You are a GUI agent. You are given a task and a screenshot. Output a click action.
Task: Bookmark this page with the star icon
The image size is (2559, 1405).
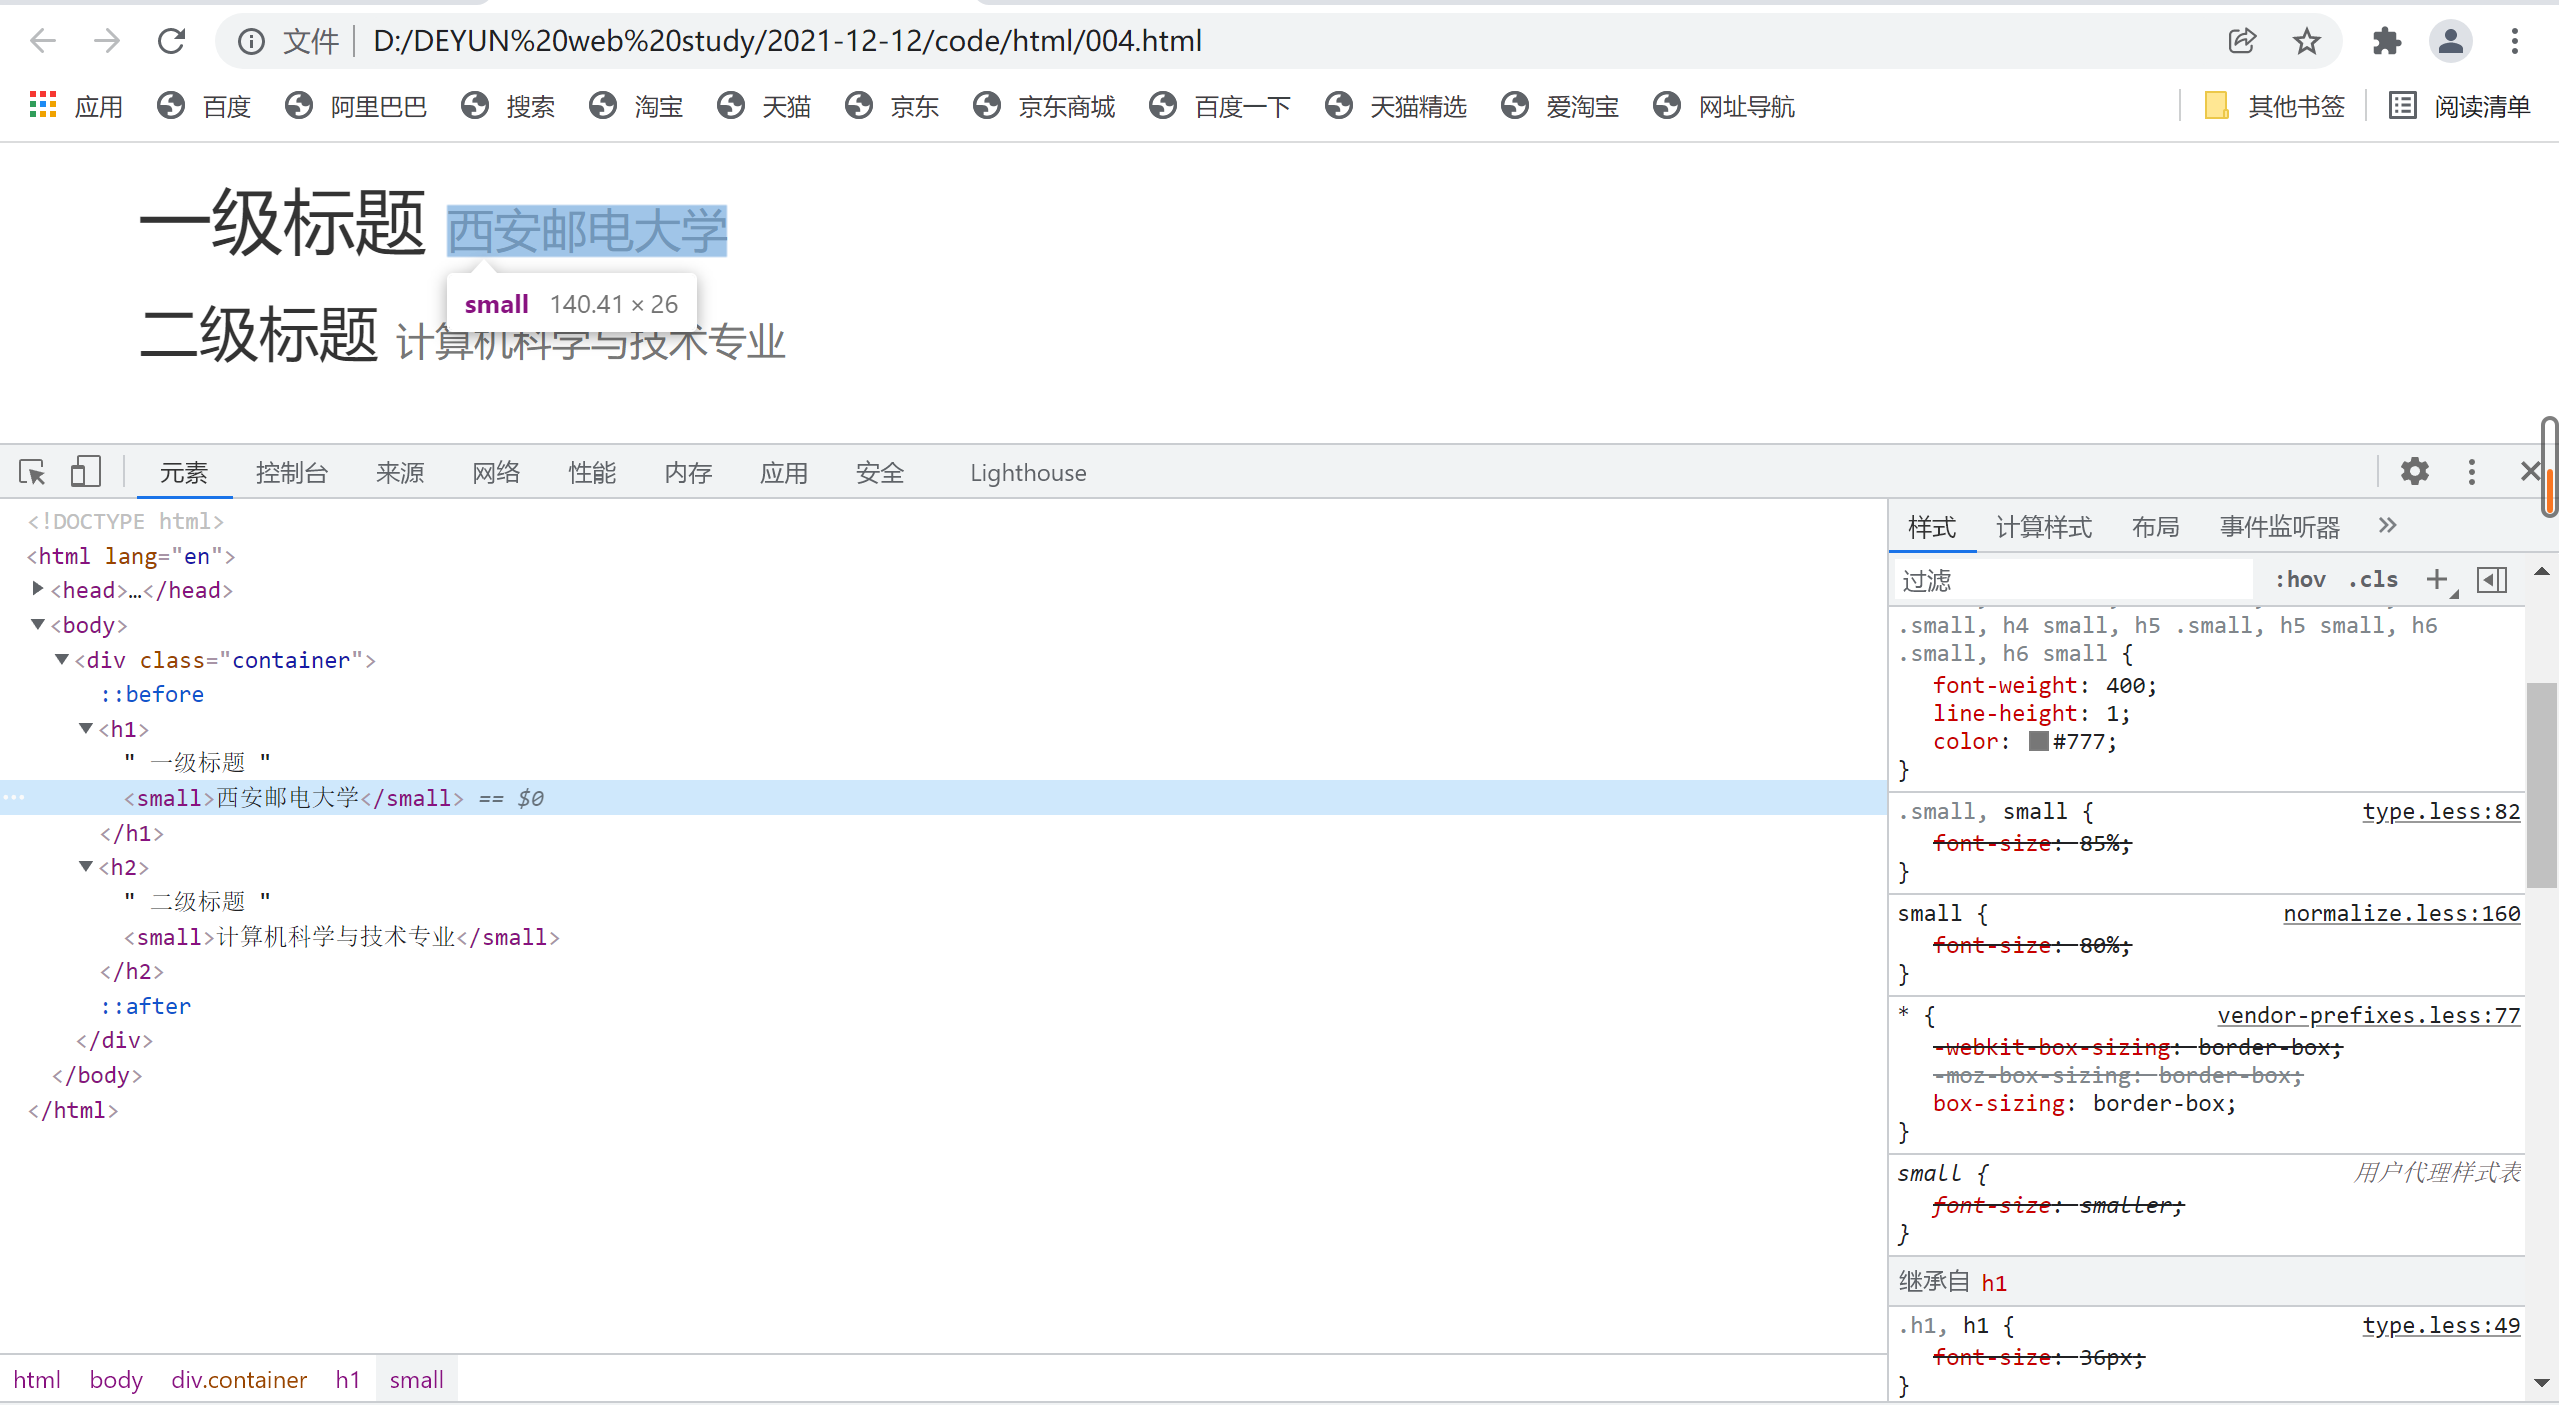click(x=2306, y=41)
